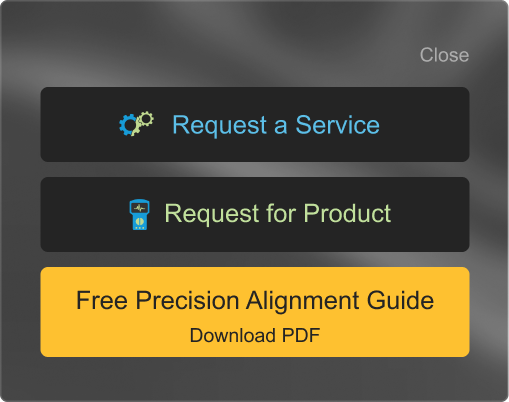Viewport: 509px width, 402px height.
Task: Select the gears icon beside Request a Service
Action: (137, 124)
